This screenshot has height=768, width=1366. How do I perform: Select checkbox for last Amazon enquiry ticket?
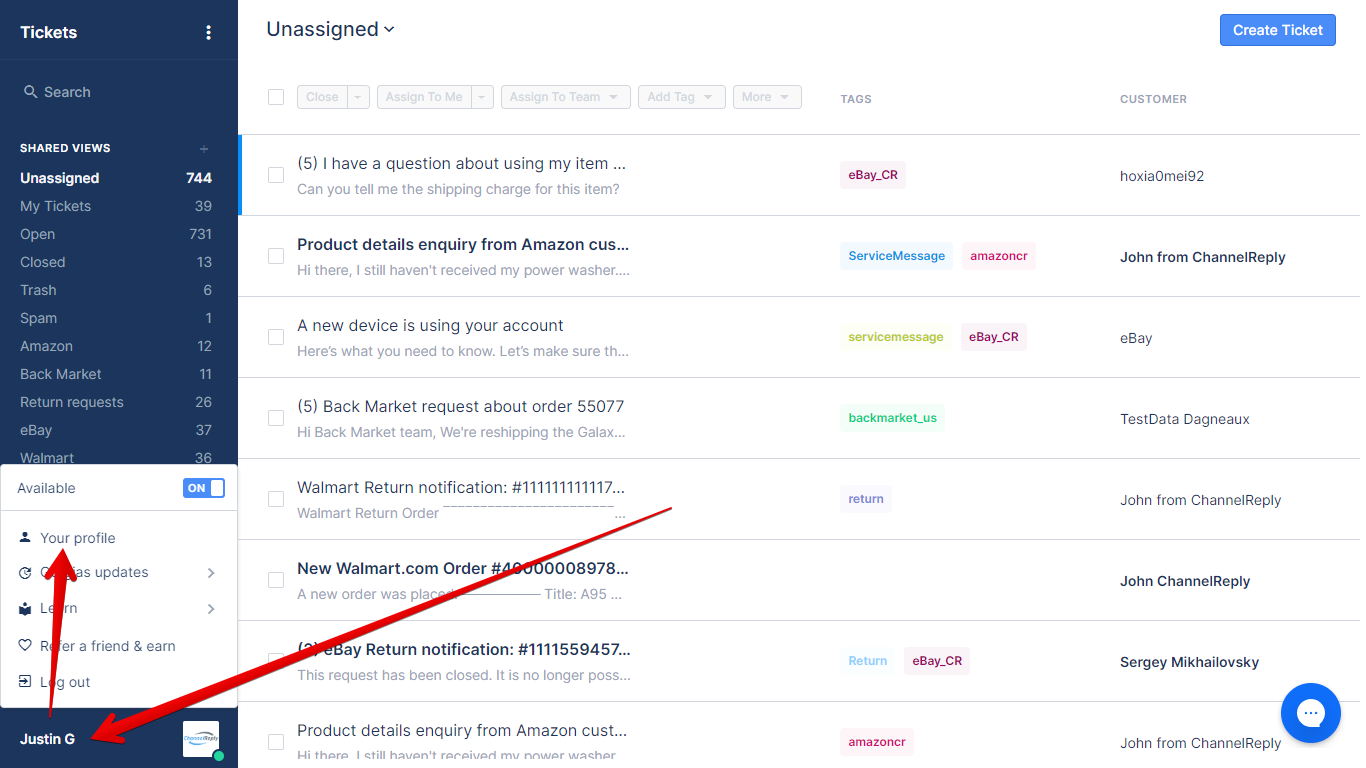[276, 742]
